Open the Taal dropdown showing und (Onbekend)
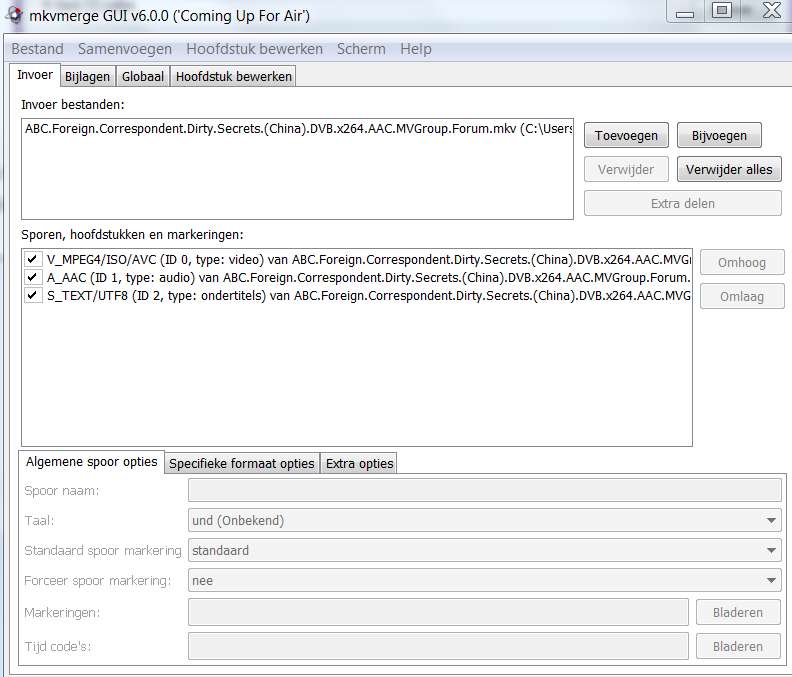 (484, 520)
